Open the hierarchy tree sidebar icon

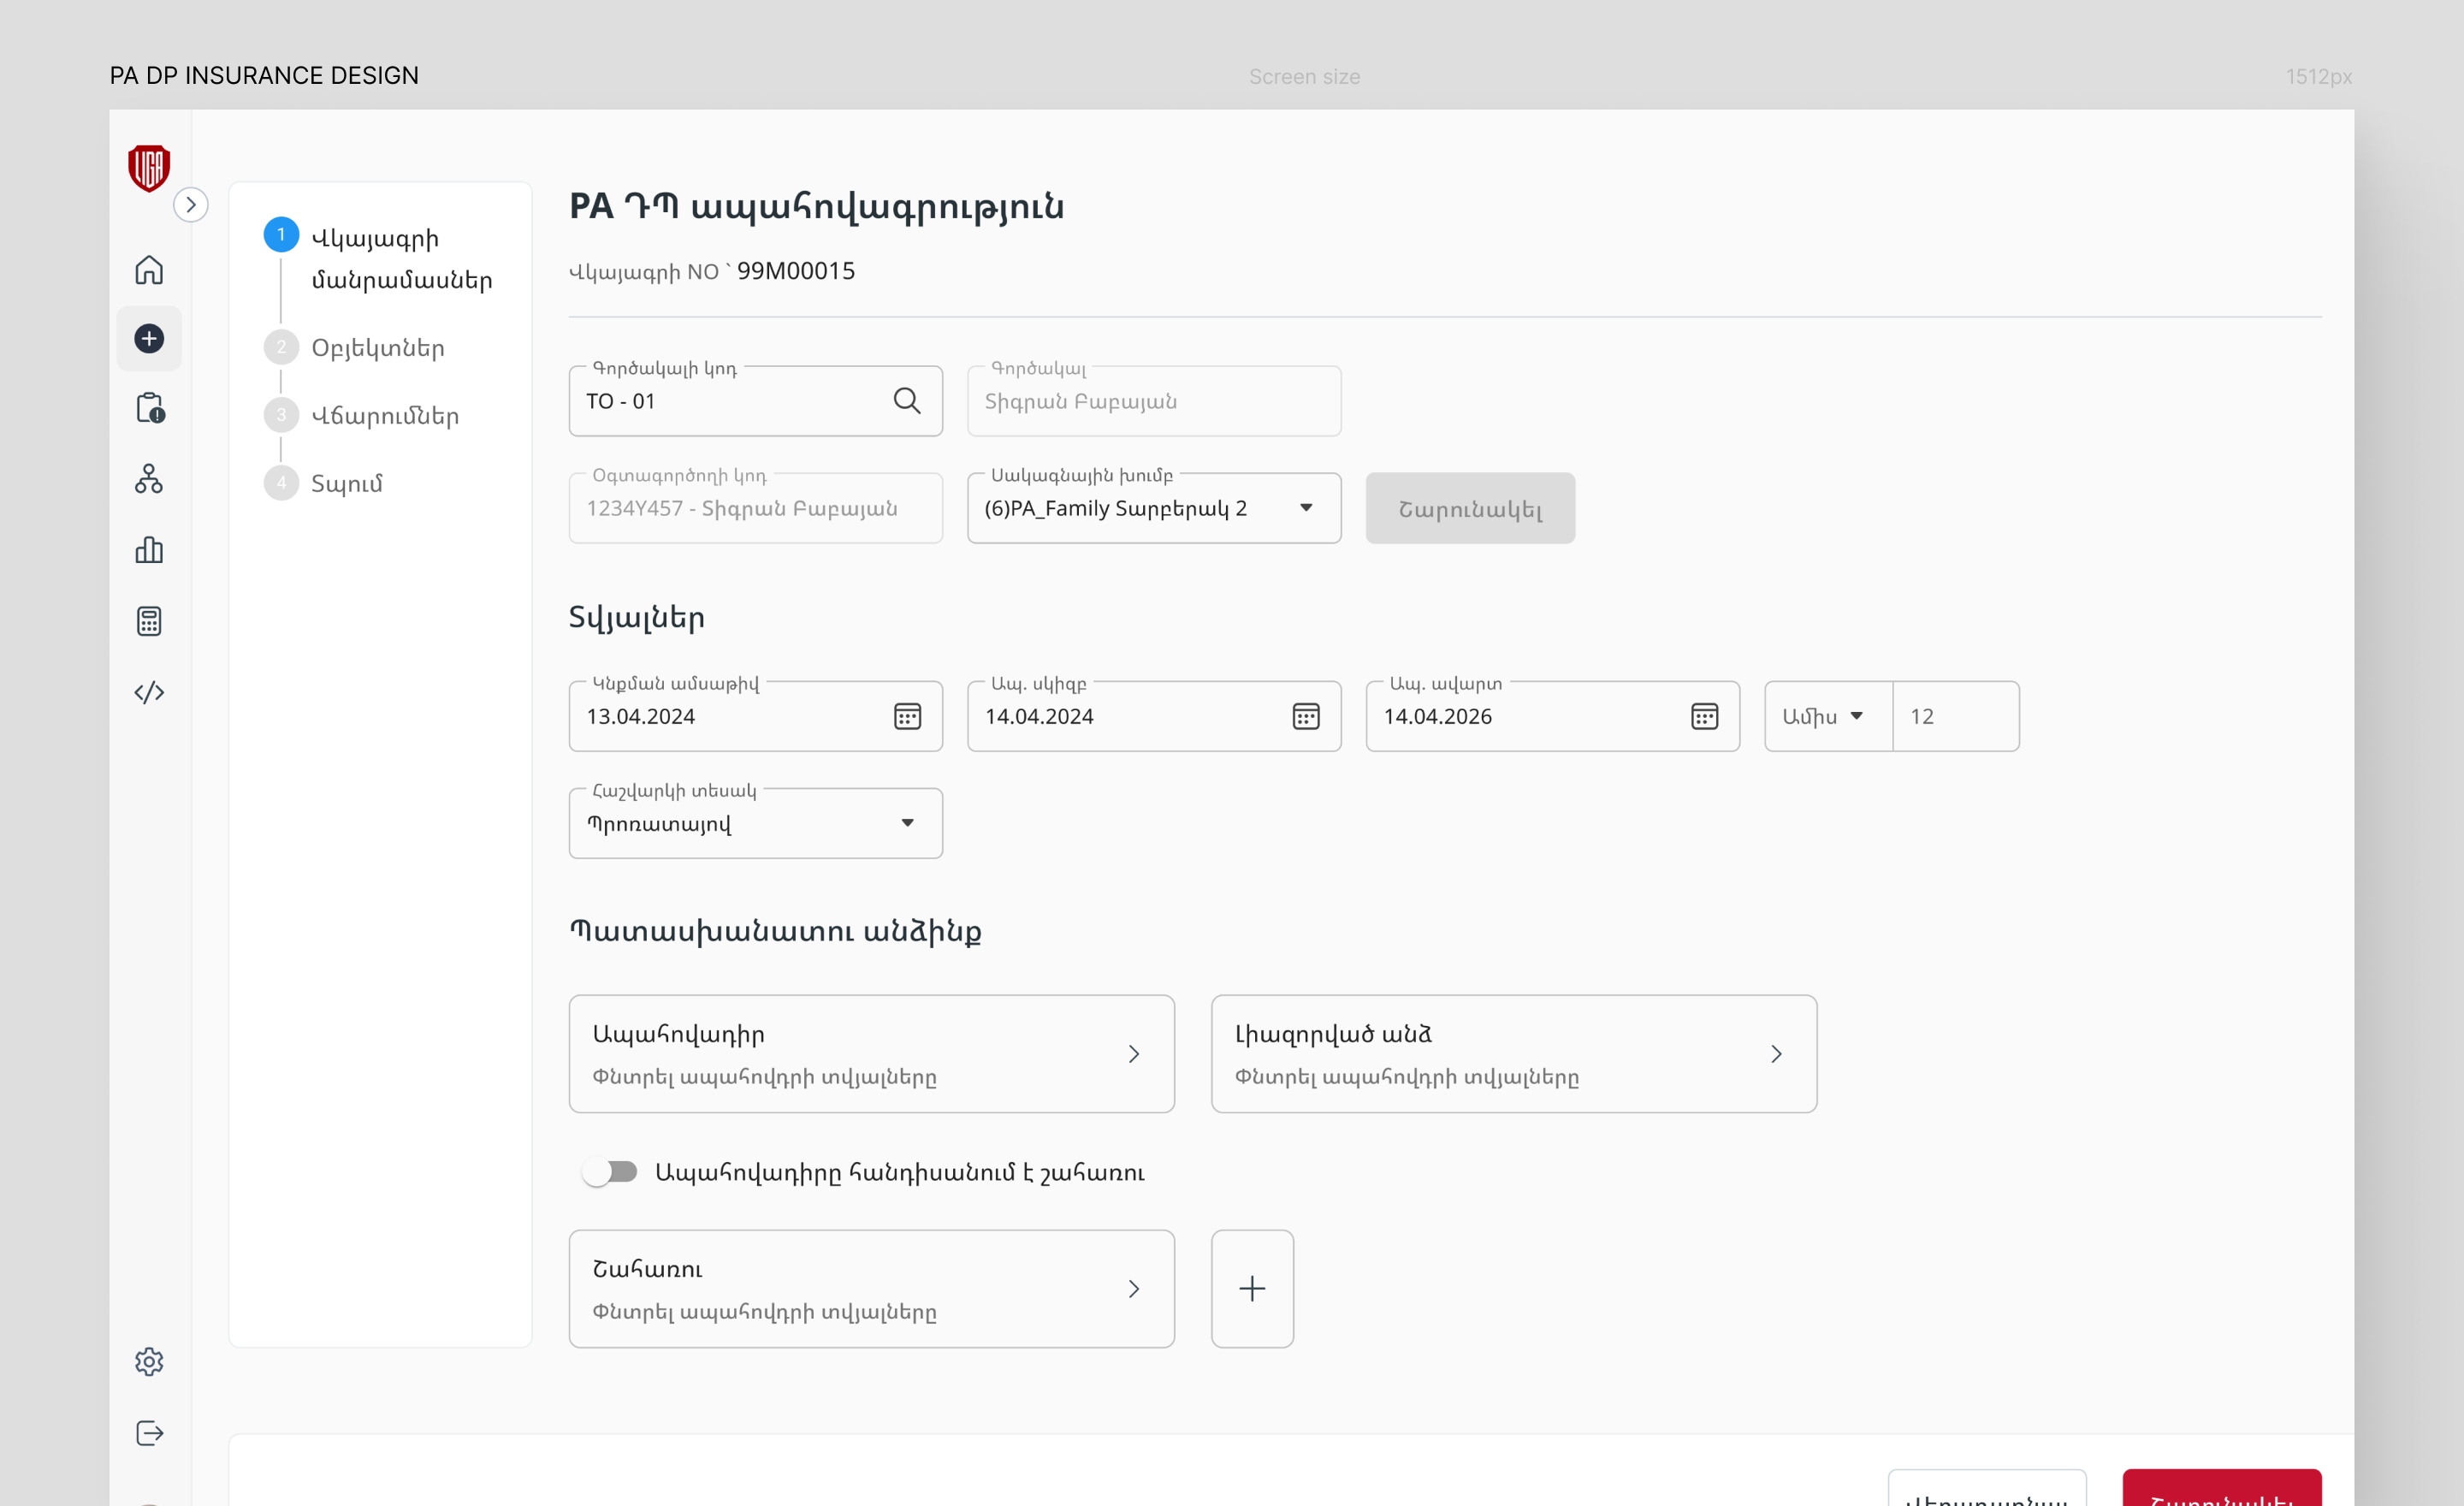click(149, 479)
